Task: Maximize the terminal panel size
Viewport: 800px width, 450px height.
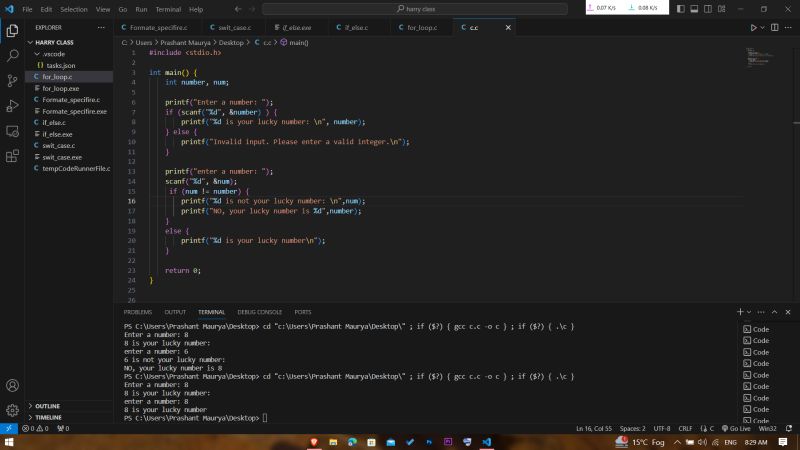Action: [x=776, y=312]
